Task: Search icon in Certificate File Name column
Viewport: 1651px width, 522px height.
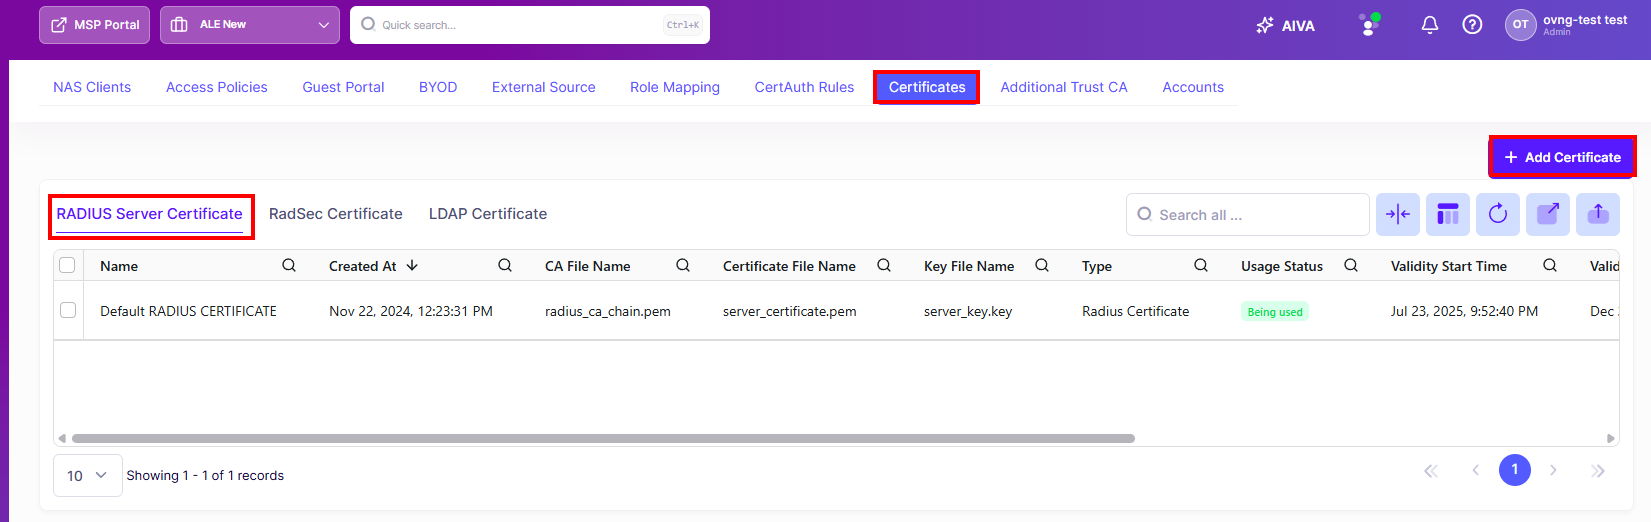Action: 884,265
